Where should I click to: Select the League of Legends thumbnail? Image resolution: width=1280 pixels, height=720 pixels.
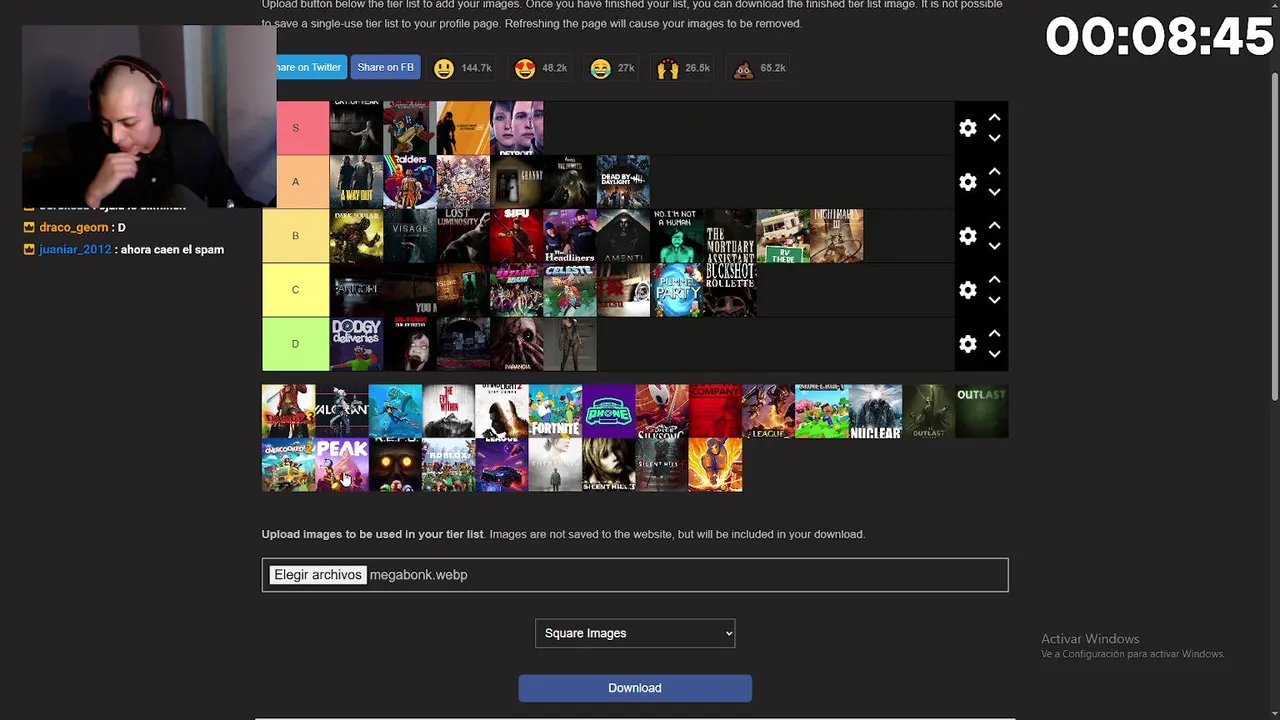[768, 411]
